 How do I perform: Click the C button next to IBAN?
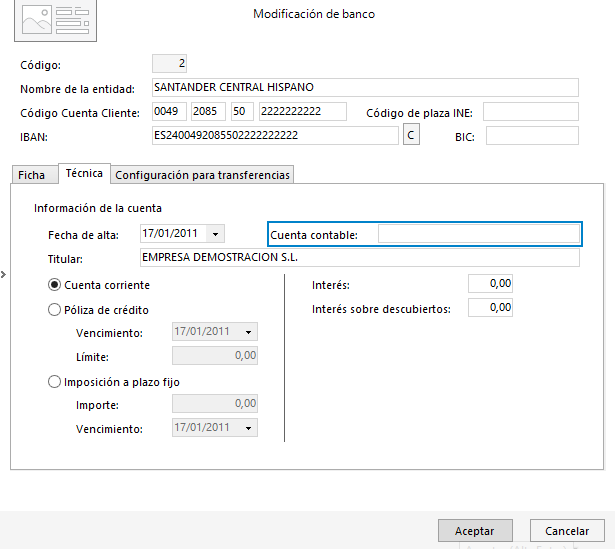click(x=410, y=135)
